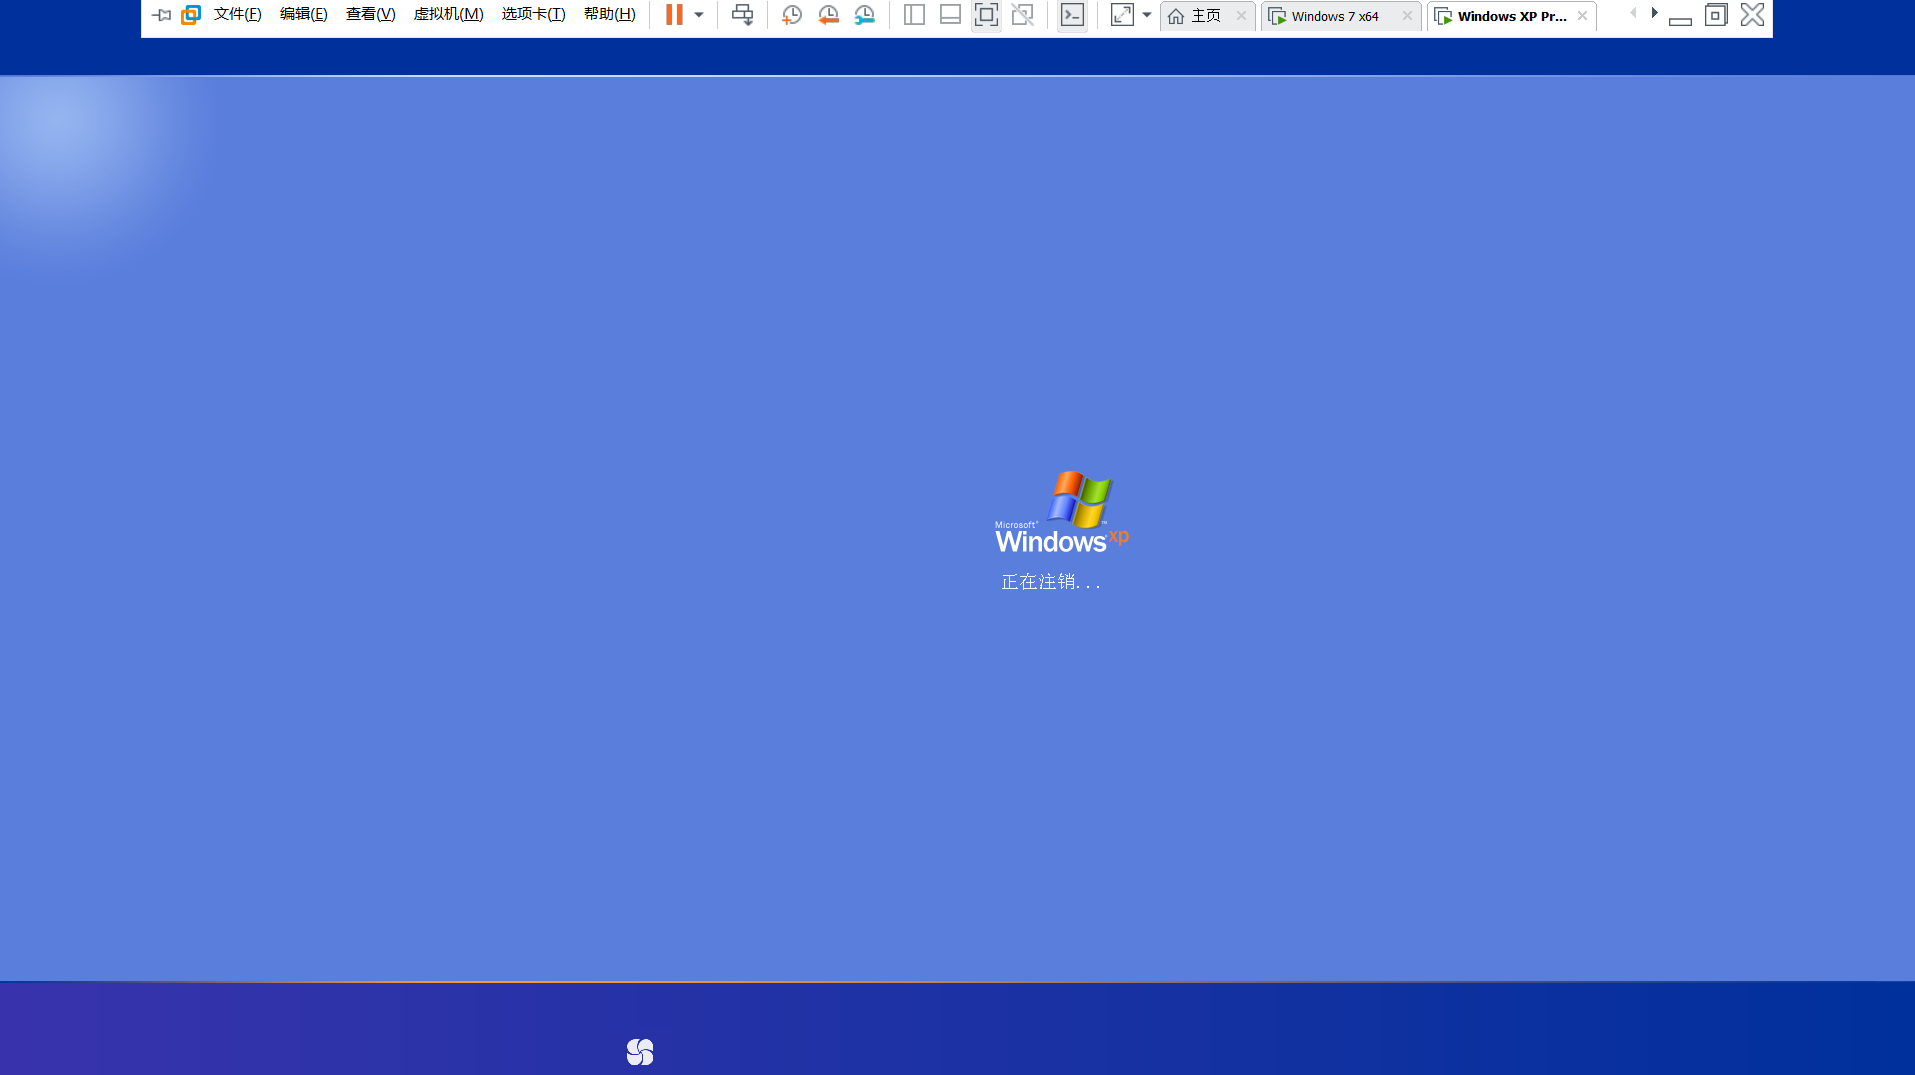Toggle the thumbnail bar view
Viewport: 1915px width, 1075px height.
tap(951, 15)
